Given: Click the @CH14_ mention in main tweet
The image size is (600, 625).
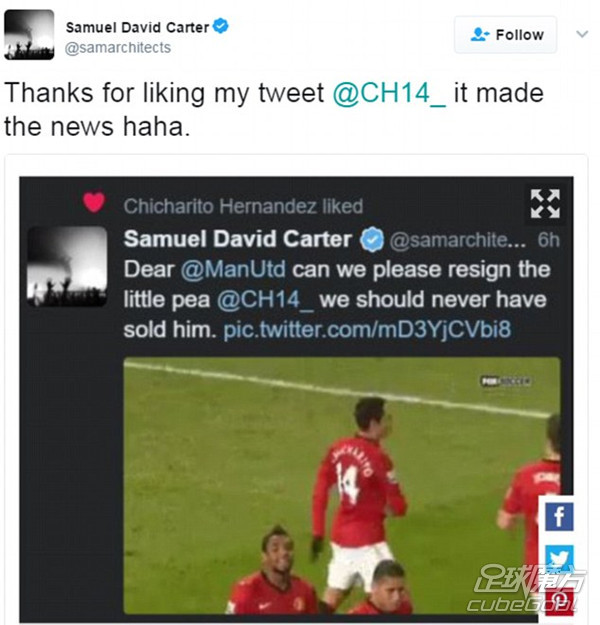Looking at the screenshot, I should (389, 94).
